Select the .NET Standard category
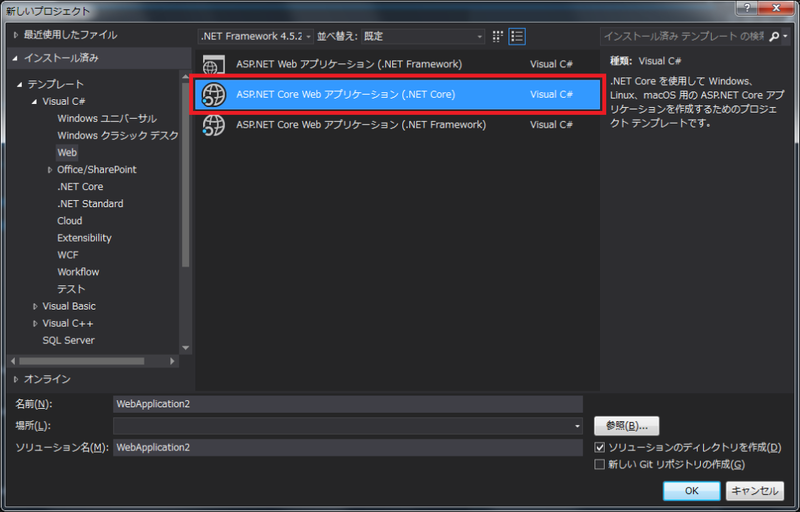This screenshot has height=512, width=800. [90, 204]
